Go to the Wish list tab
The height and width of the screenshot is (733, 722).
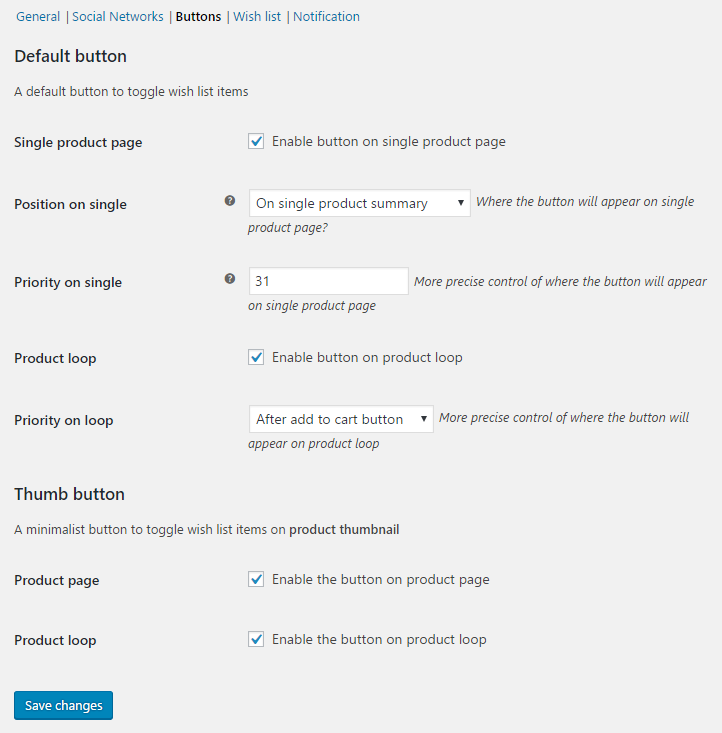pyautogui.click(x=257, y=17)
